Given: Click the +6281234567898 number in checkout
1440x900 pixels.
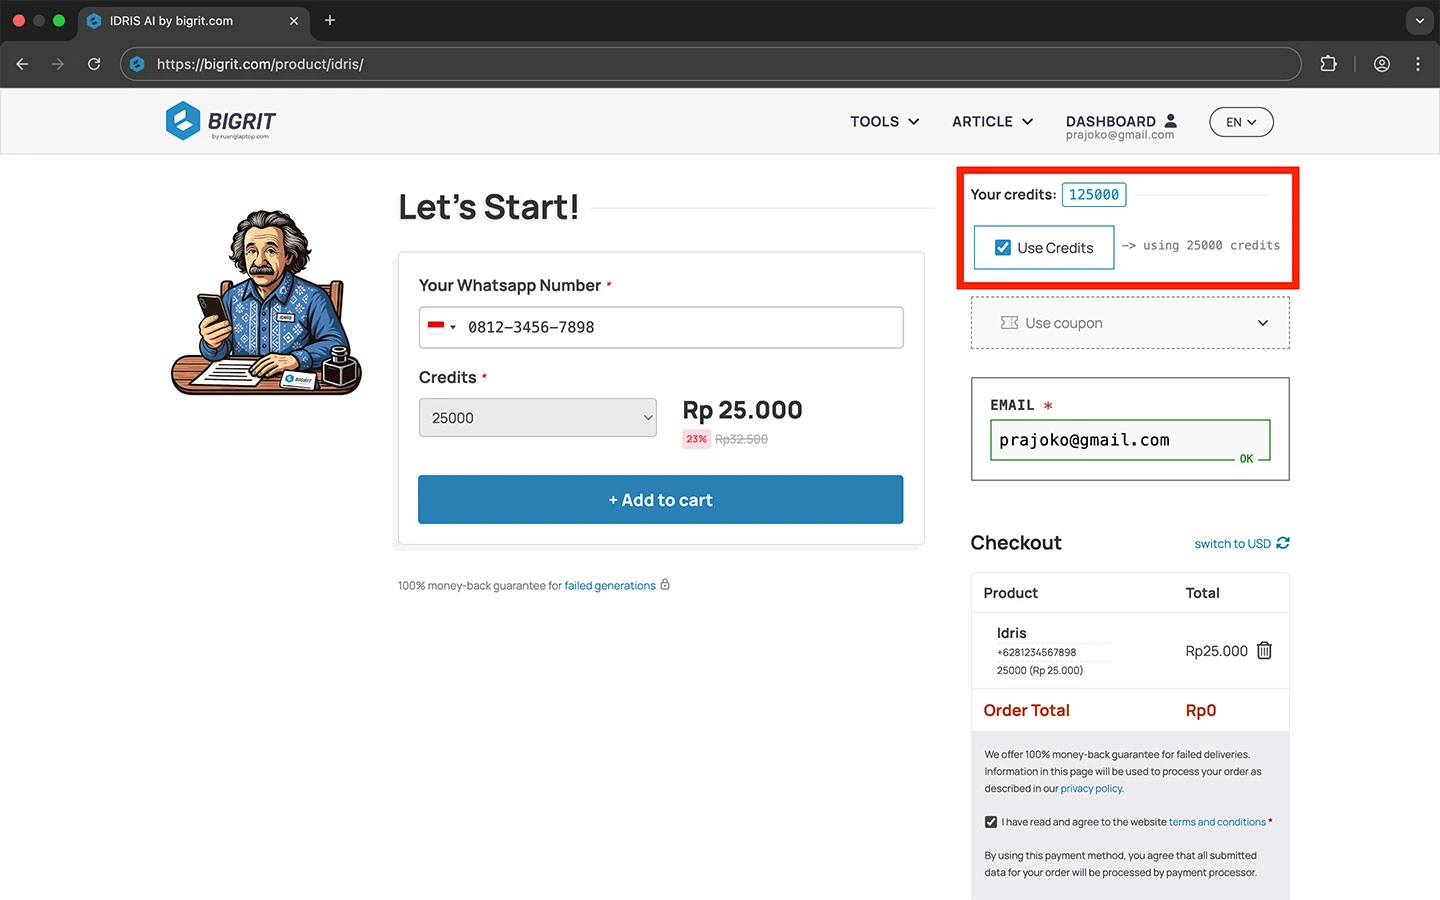Looking at the screenshot, I should pyautogui.click(x=1036, y=652).
